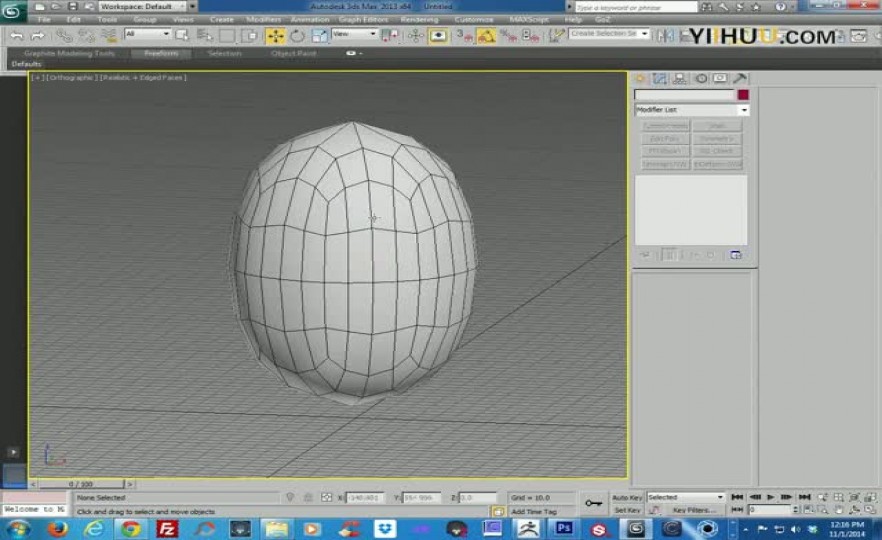Choose the Select Object tool
The height and width of the screenshot is (540, 882).
click(182, 35)
